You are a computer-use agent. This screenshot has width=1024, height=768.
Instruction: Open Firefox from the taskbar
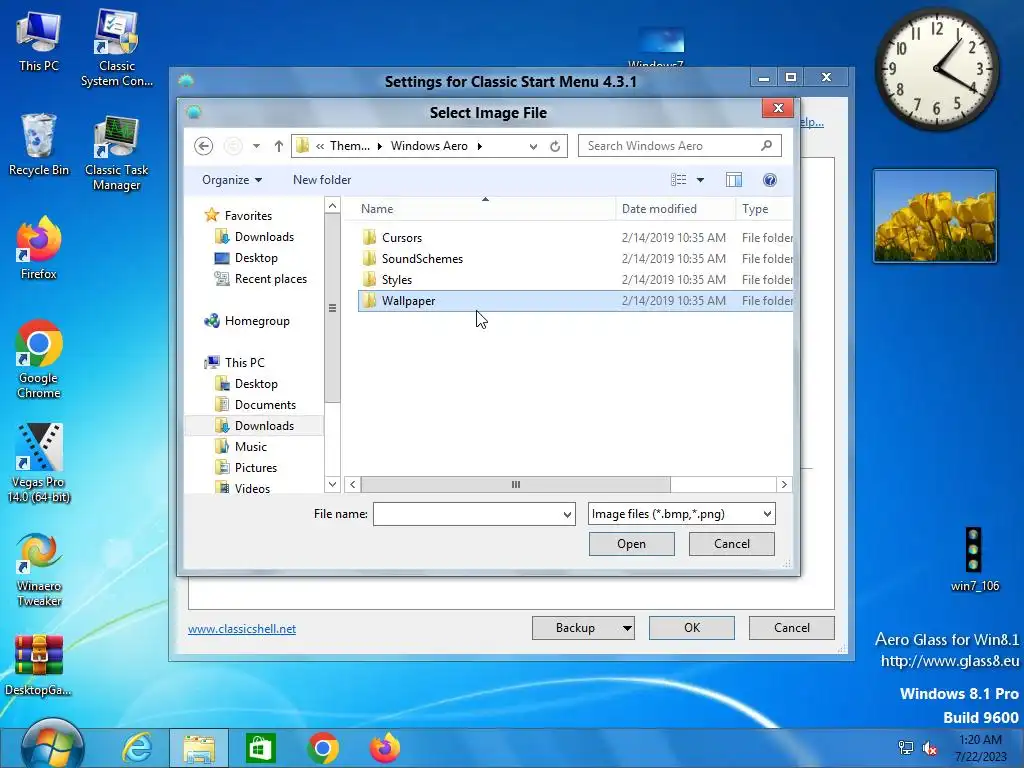385,748
